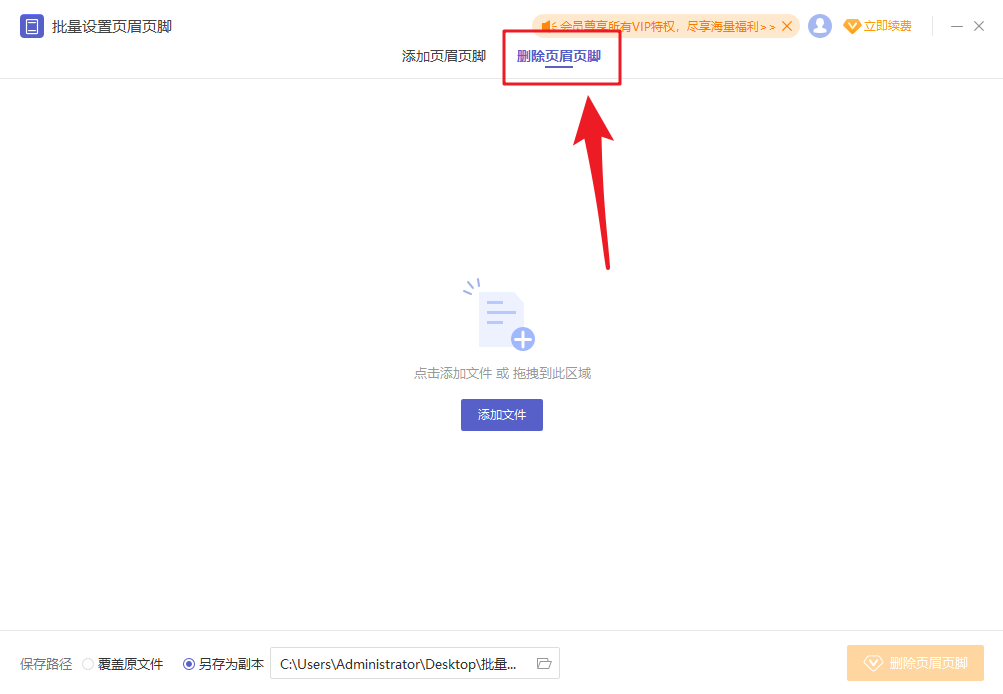Image resolution: width=1003 pixels, height=694 pixels.
Task: Click the 添加文件 button
Action: 502,415
